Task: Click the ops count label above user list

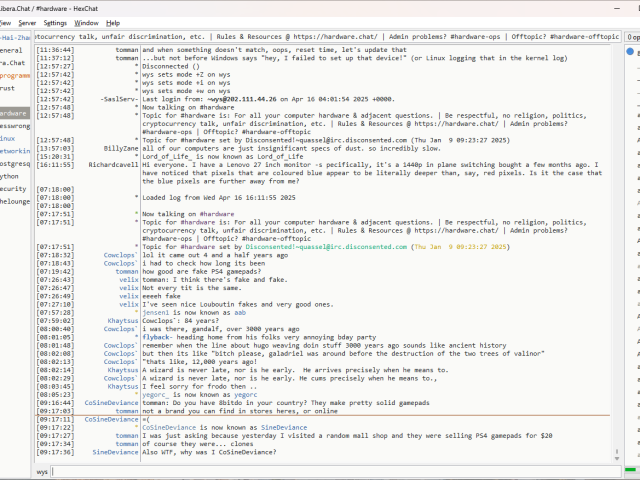Action: pos(632,36)
